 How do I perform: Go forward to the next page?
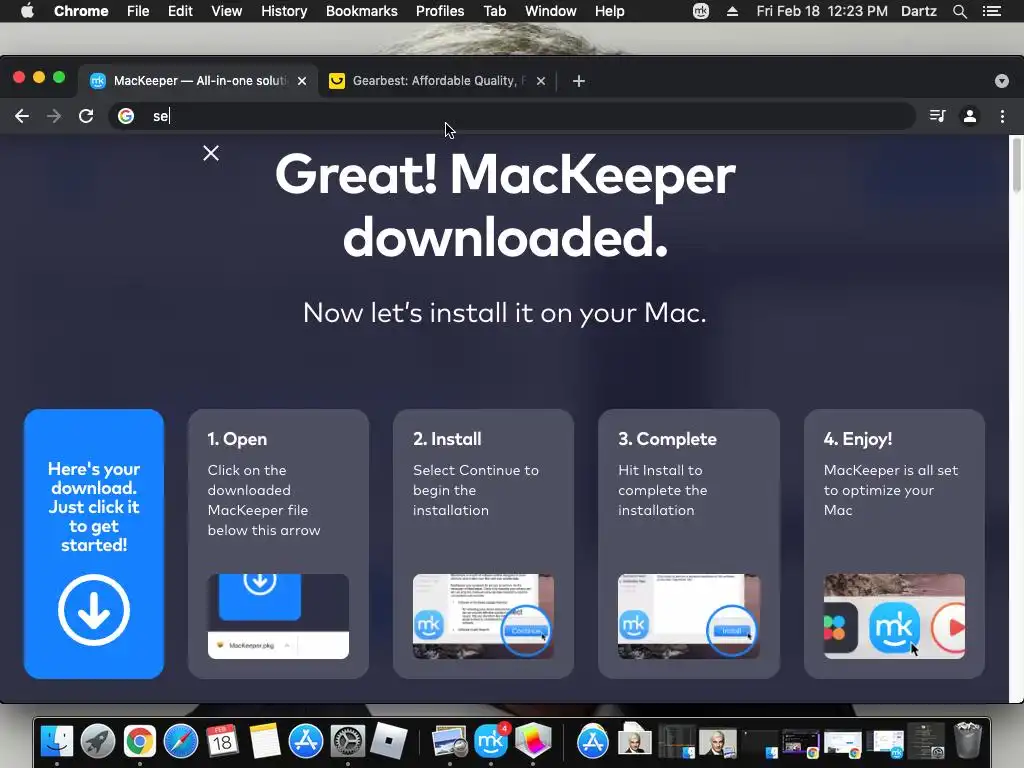pyautogui.click(x=54, y=116)
